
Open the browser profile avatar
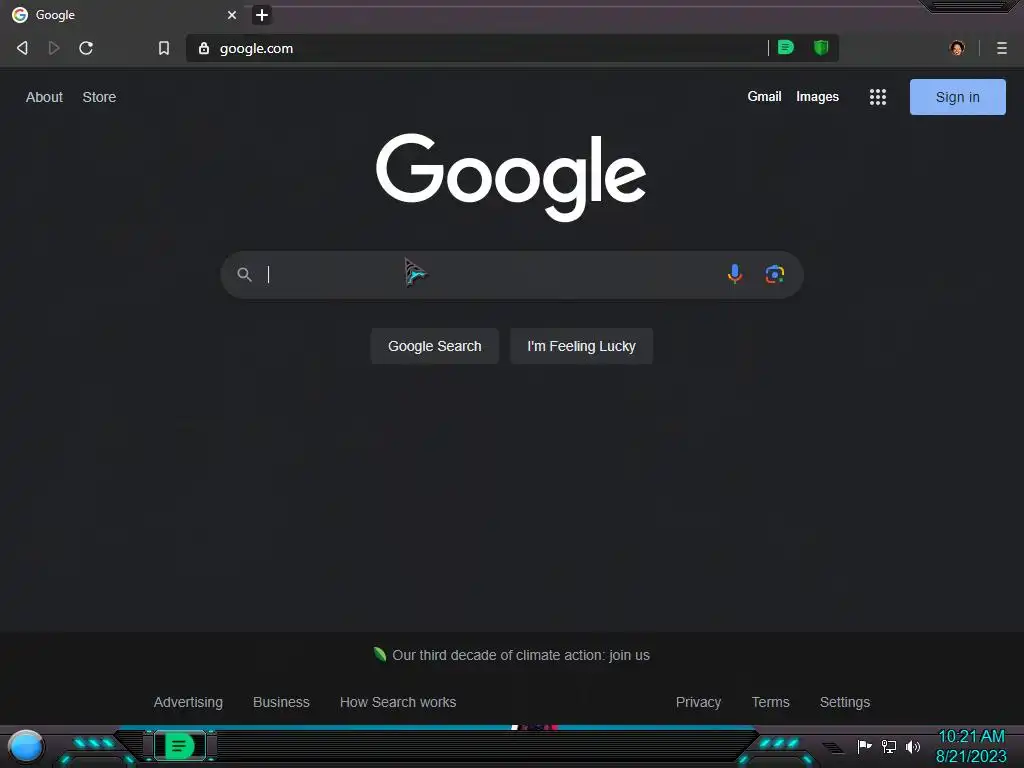coord(957,48)
